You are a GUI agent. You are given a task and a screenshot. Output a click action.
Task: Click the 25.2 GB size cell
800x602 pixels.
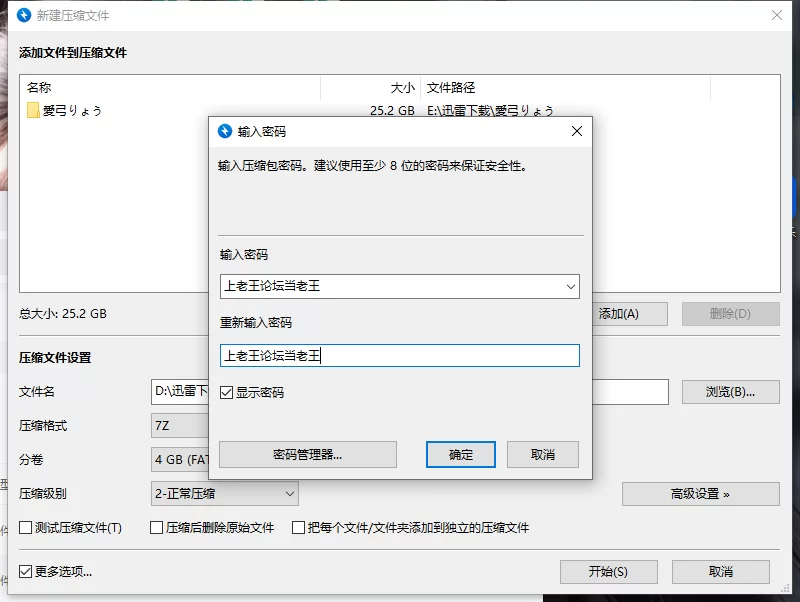392,110
